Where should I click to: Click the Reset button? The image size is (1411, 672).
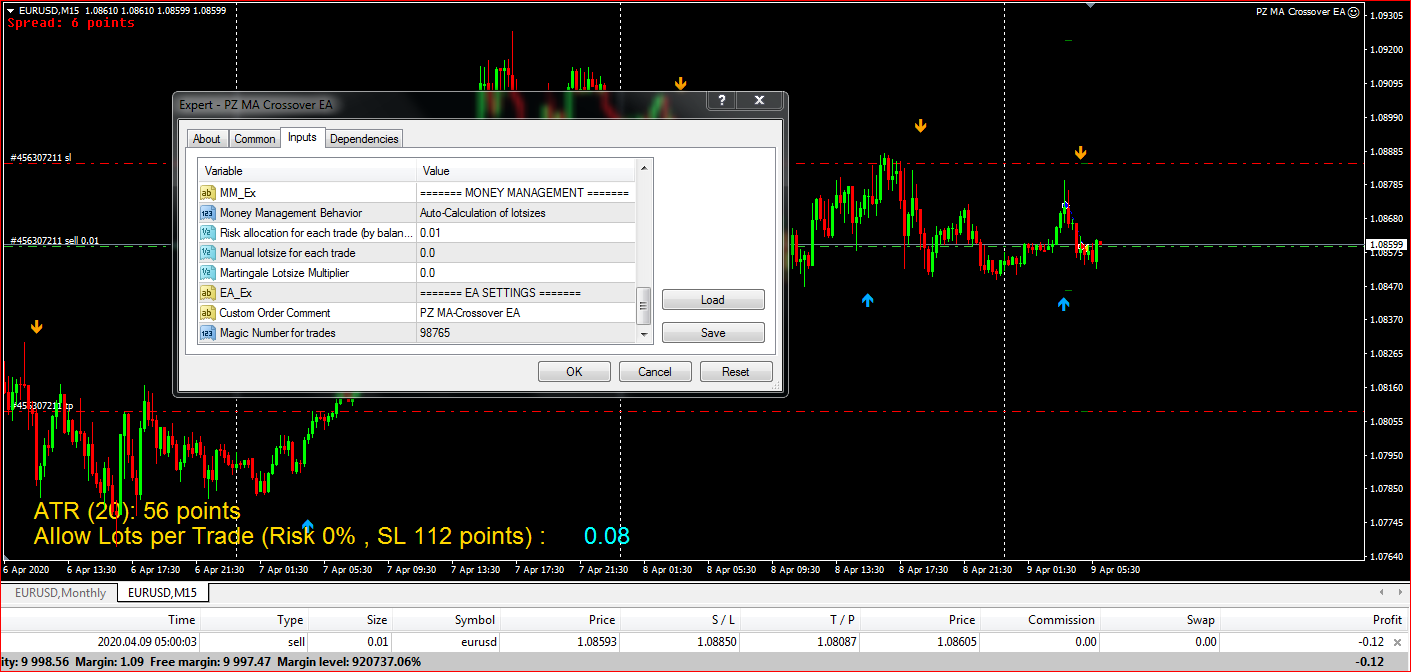(736, 372)
